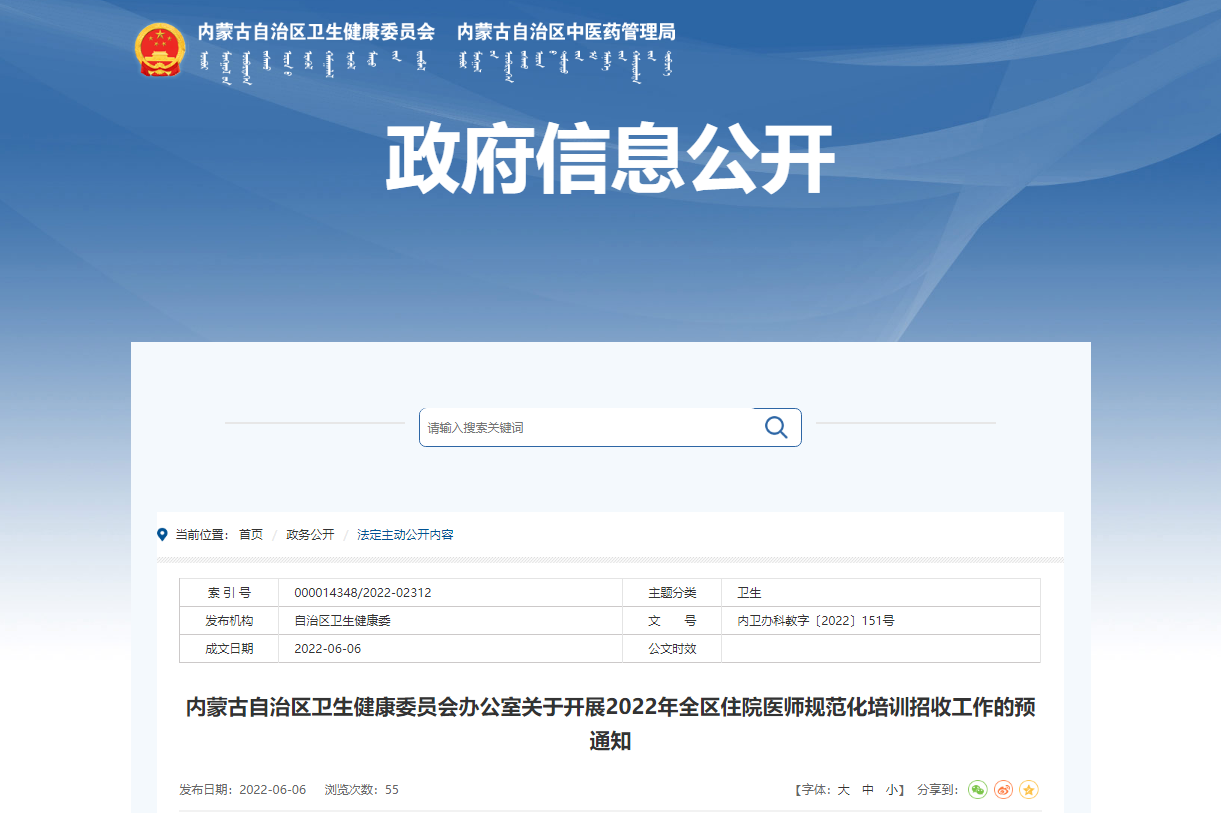Click the search magnifier icon
The width and height of the screenshot is (1221, 813).
[776, 427]
